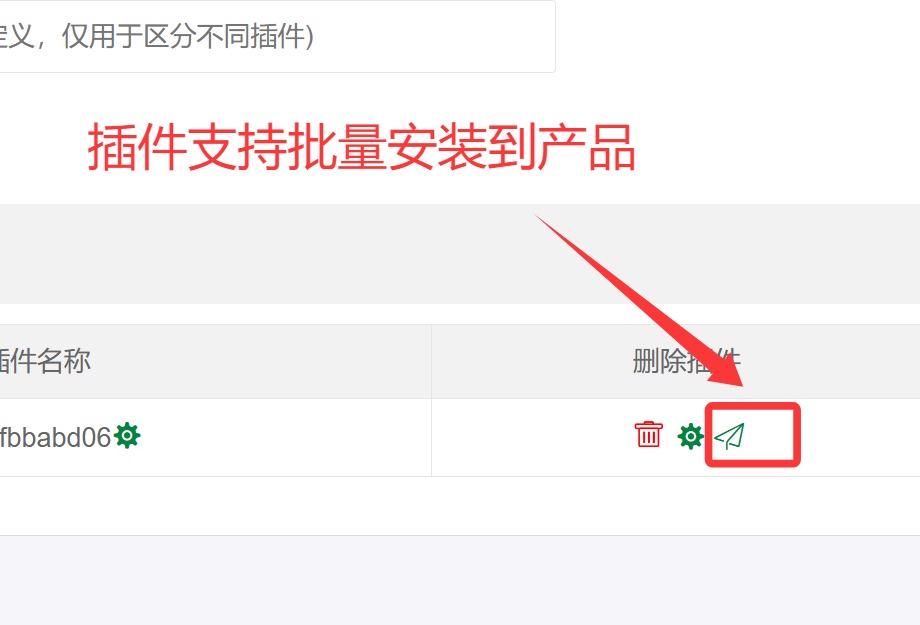Focus the plugin name input field
This screenshot has width=920, height=625.
[278, 36]
